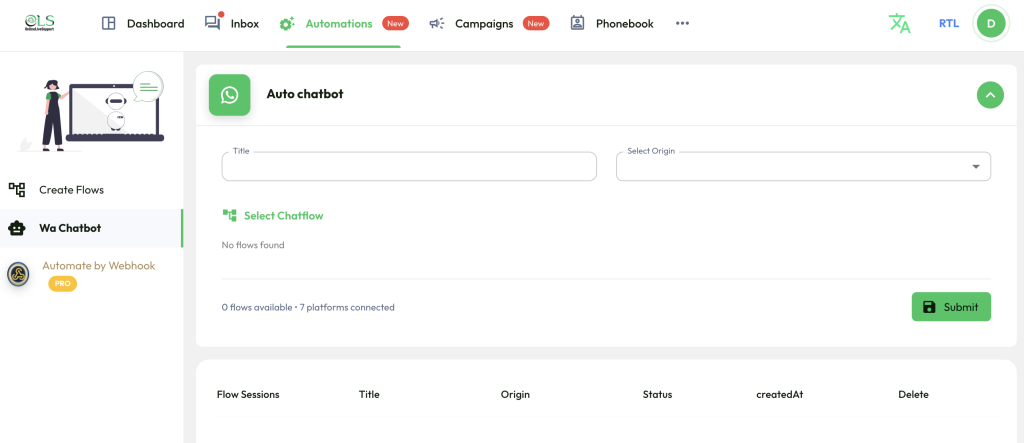
Task: Click the Select Chatflow tree icon
Action: tap(229, 216)
